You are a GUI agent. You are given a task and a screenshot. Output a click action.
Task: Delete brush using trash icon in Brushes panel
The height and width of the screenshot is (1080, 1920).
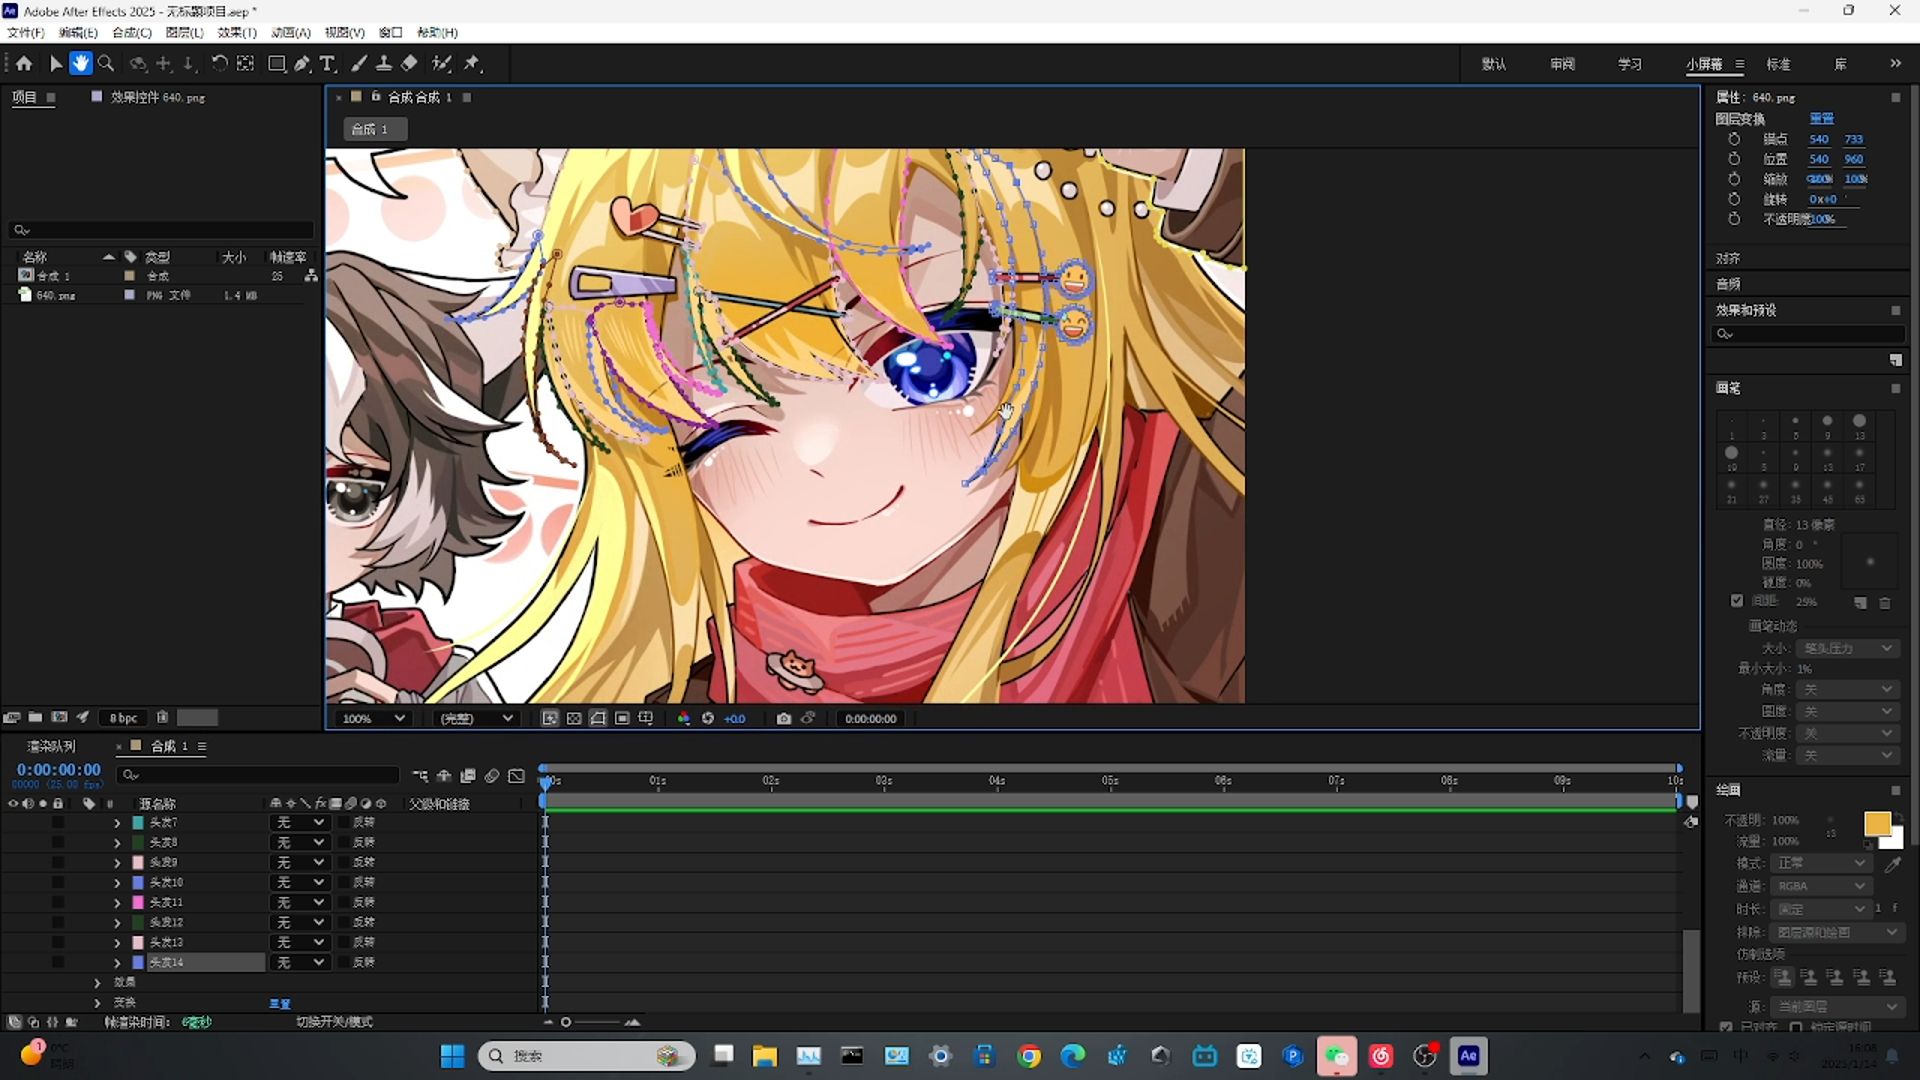tap(1885, 603)
